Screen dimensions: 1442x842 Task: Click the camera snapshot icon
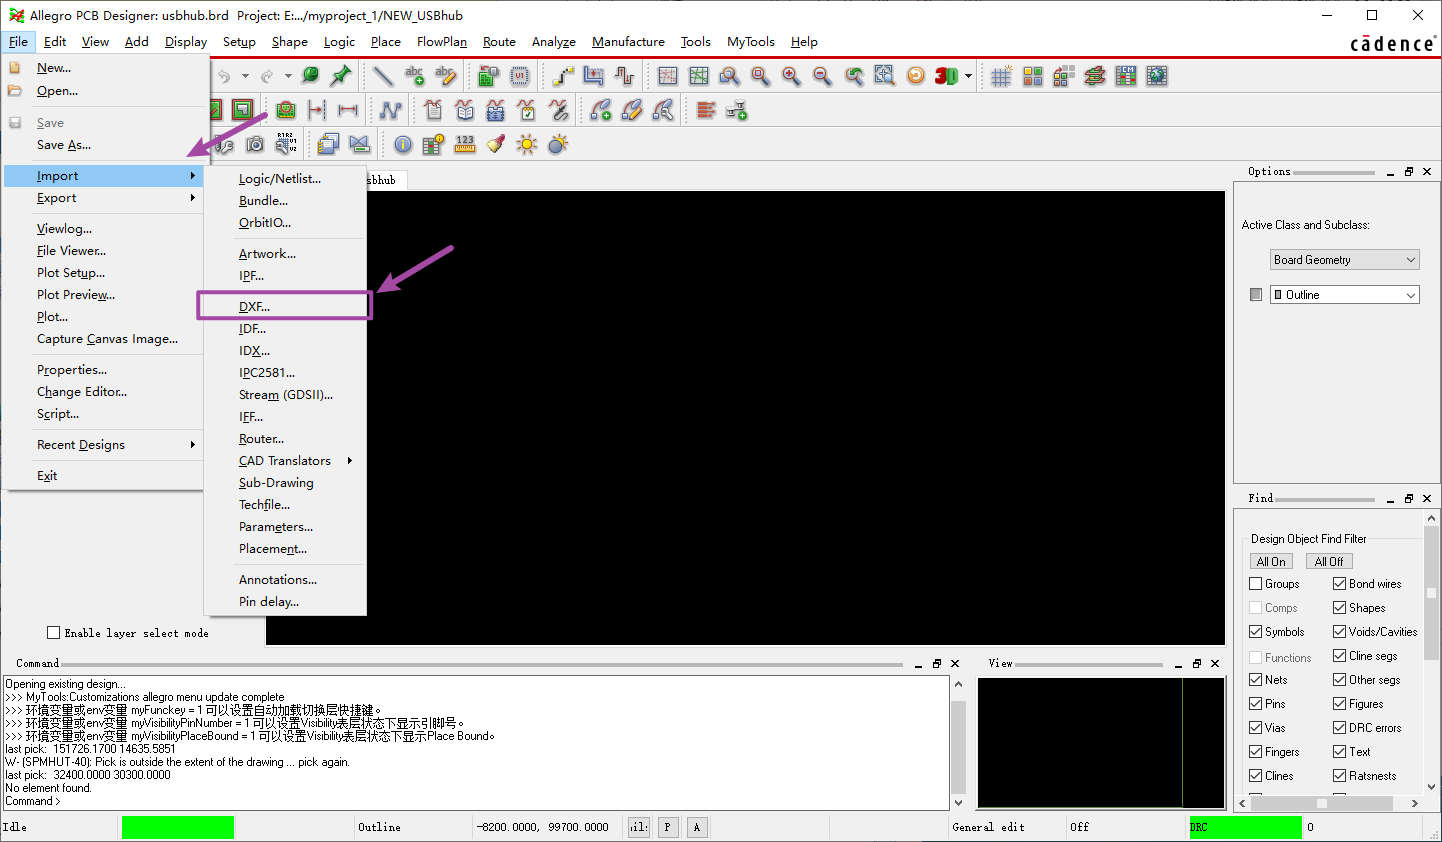coord(255,145)
